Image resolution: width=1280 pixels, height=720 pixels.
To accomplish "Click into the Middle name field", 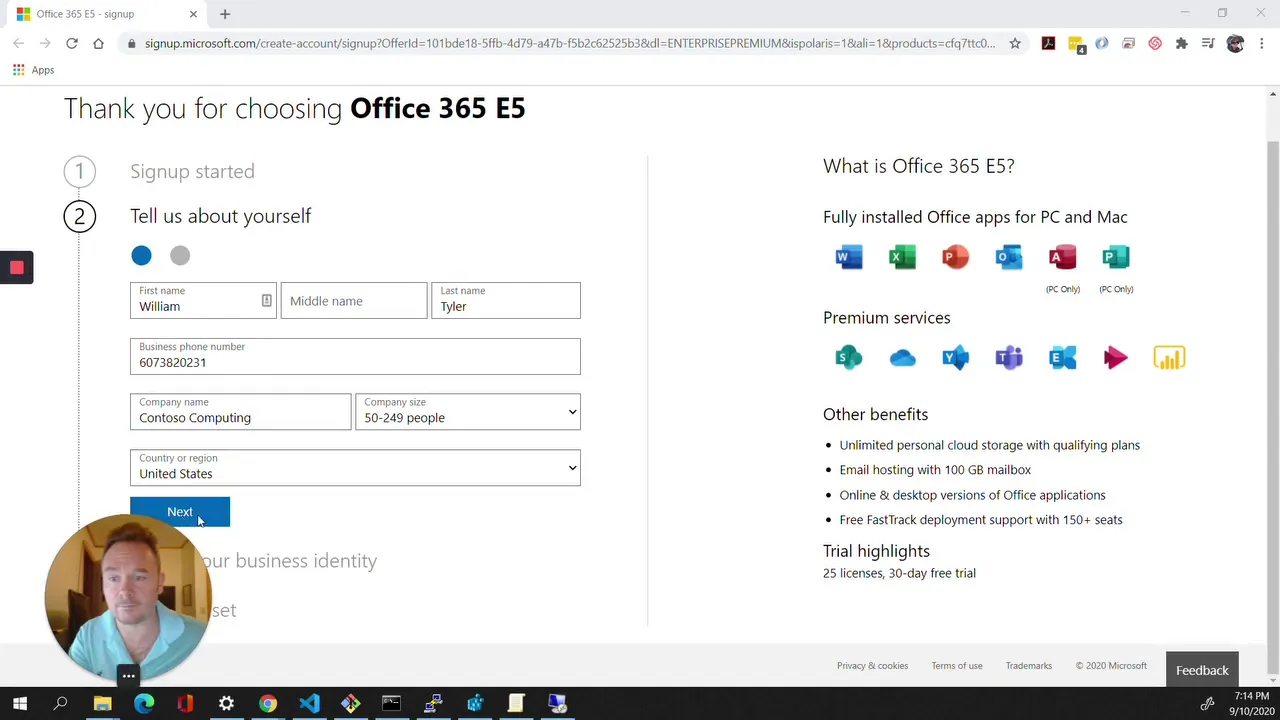I will coord(354,301).
